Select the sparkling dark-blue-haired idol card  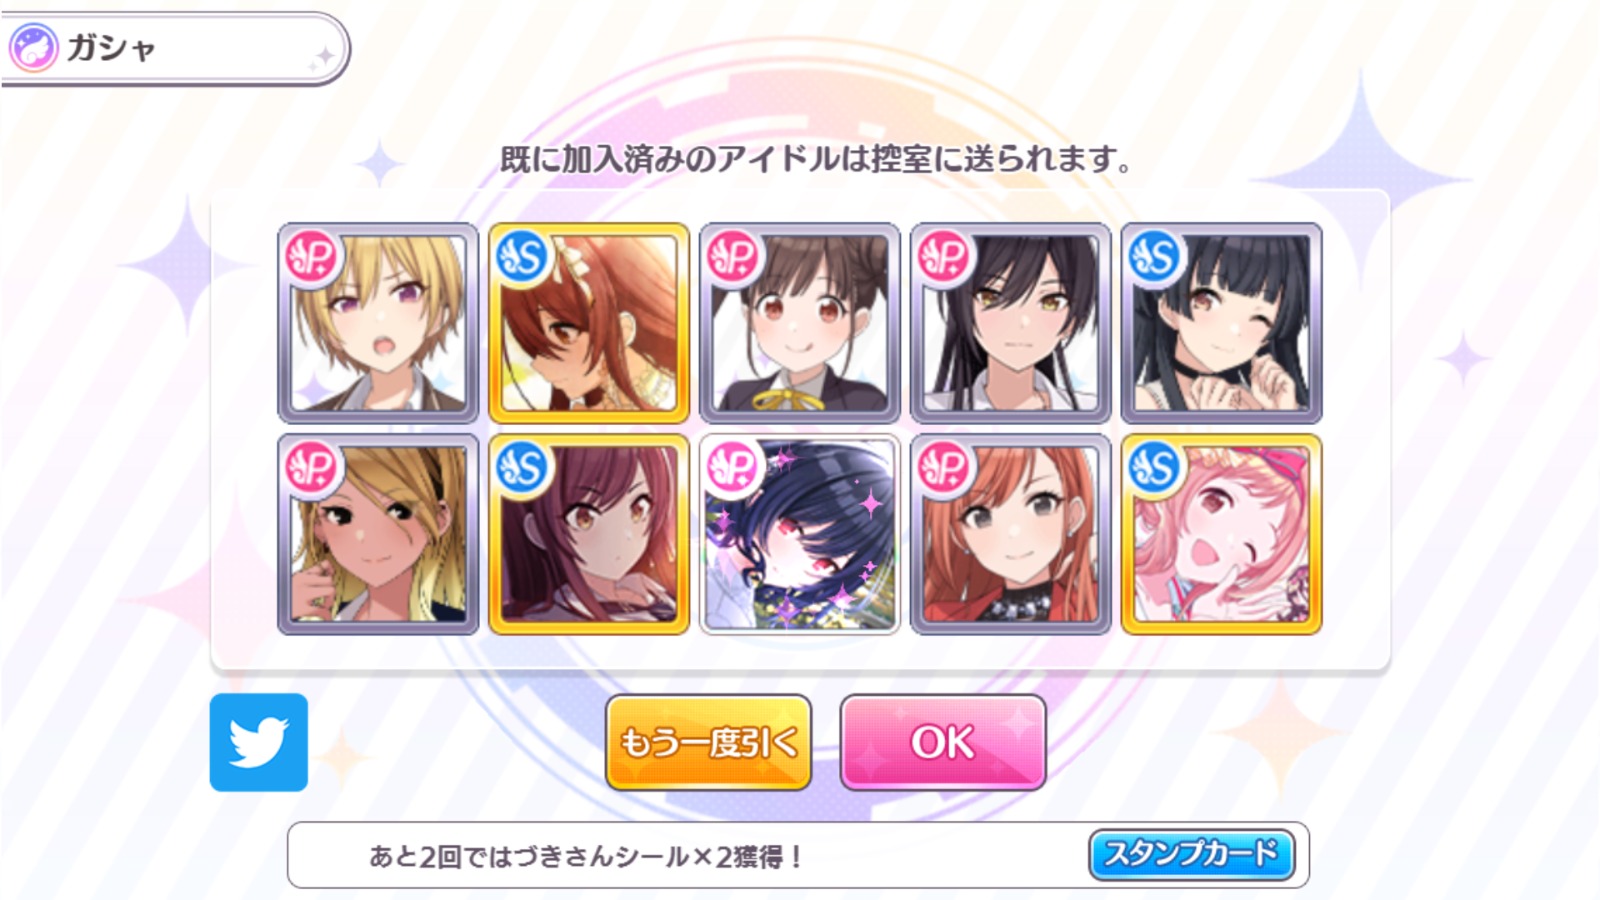(800, 534)
